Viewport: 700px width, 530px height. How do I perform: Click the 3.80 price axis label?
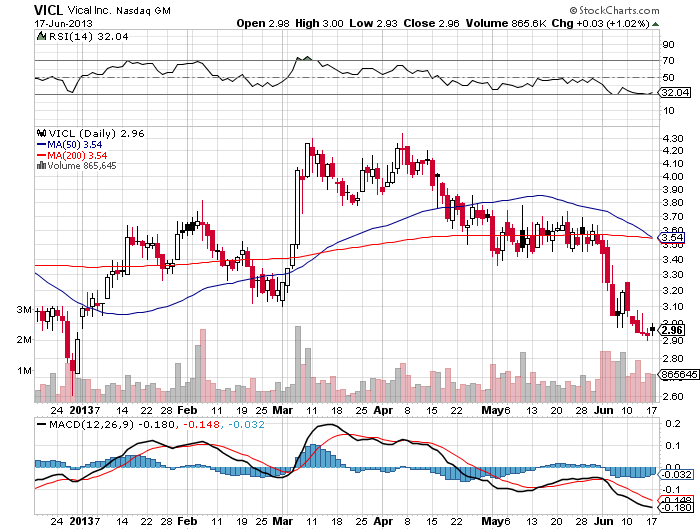pos(673,203)
